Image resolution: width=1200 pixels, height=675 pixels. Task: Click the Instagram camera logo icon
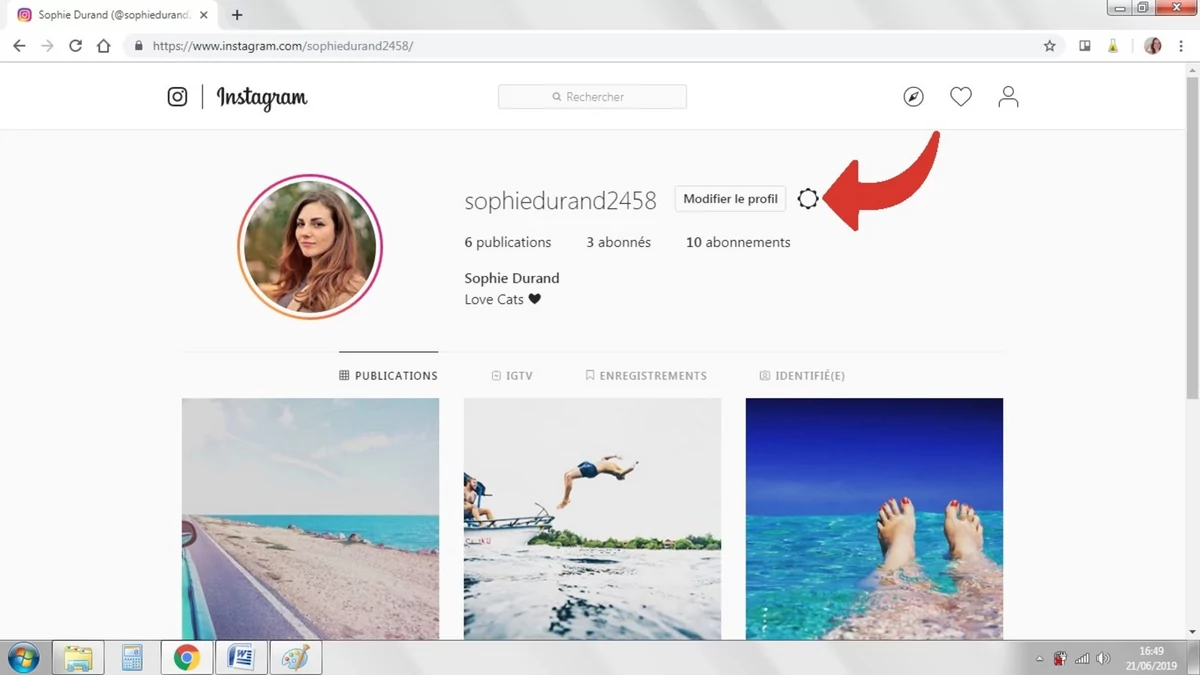click(x=177, y=97)
